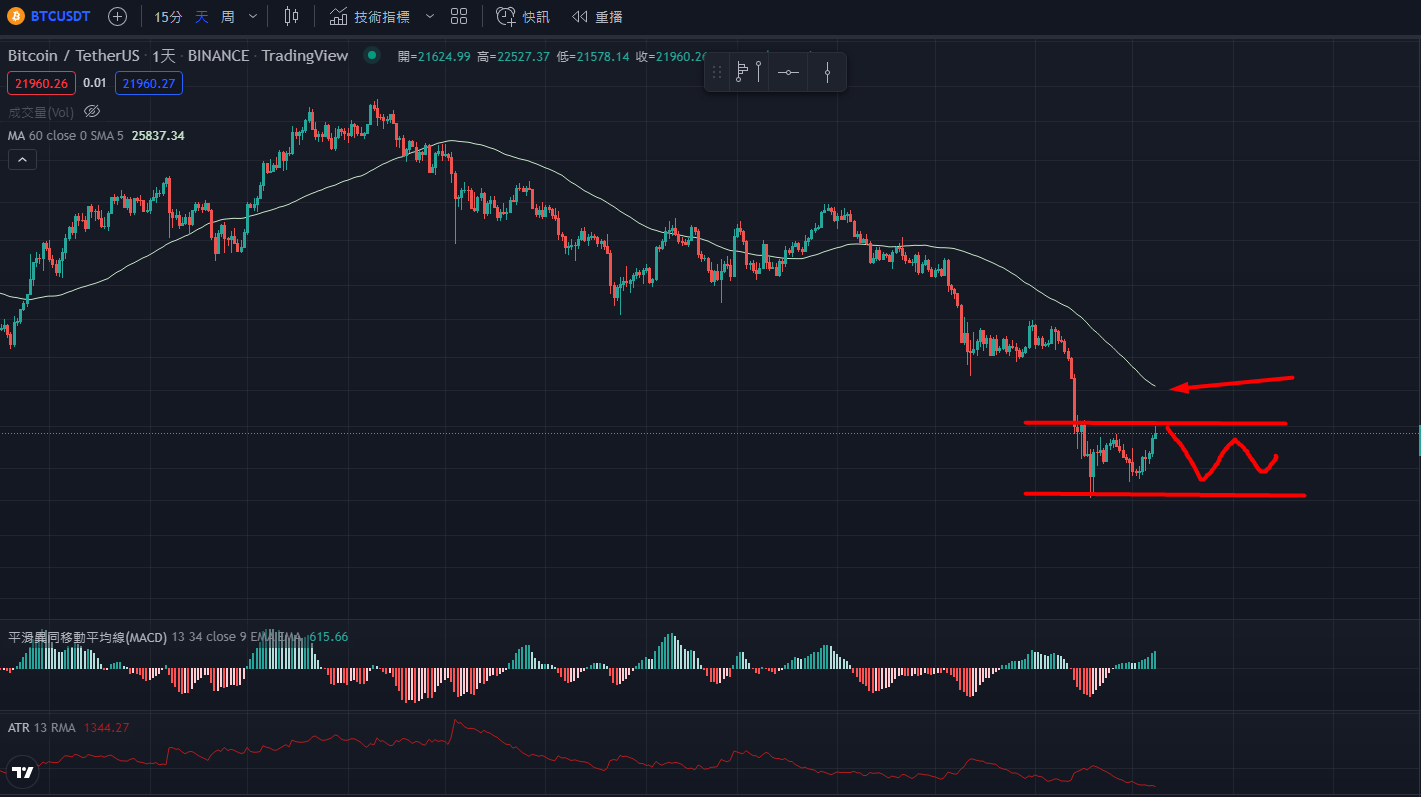Click the green market status dot
This screenshot has height=797, width=1421.
point(372,55)
